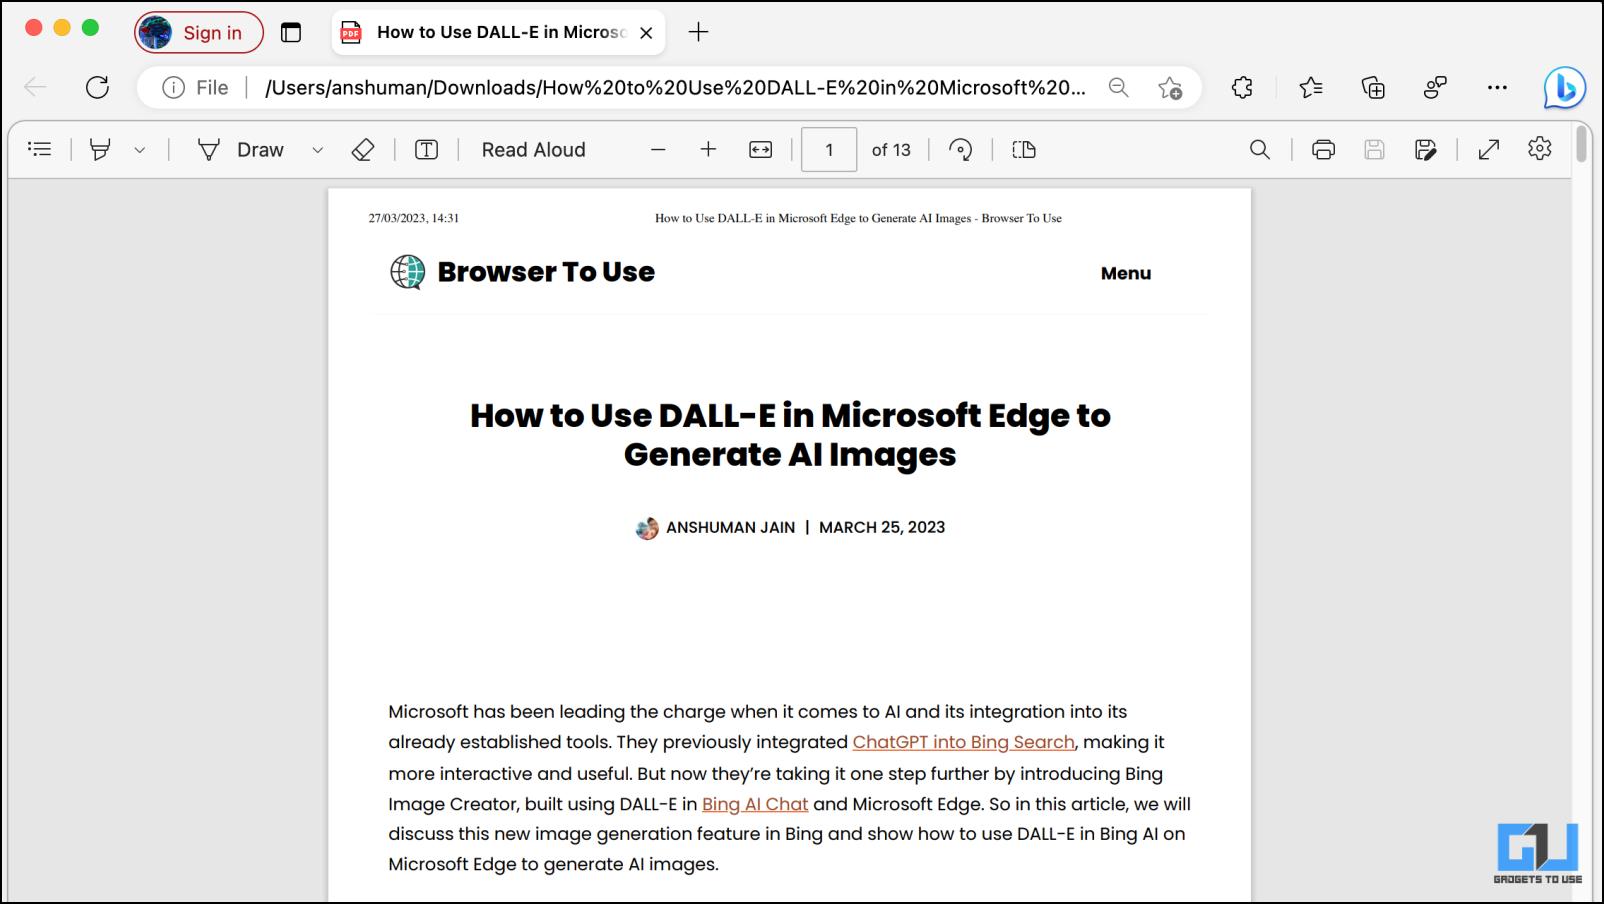Screen dimensions: 1604x904
Task: Open the tab actions menu icon
Action: pyautogui.click(x=291, y=33)
